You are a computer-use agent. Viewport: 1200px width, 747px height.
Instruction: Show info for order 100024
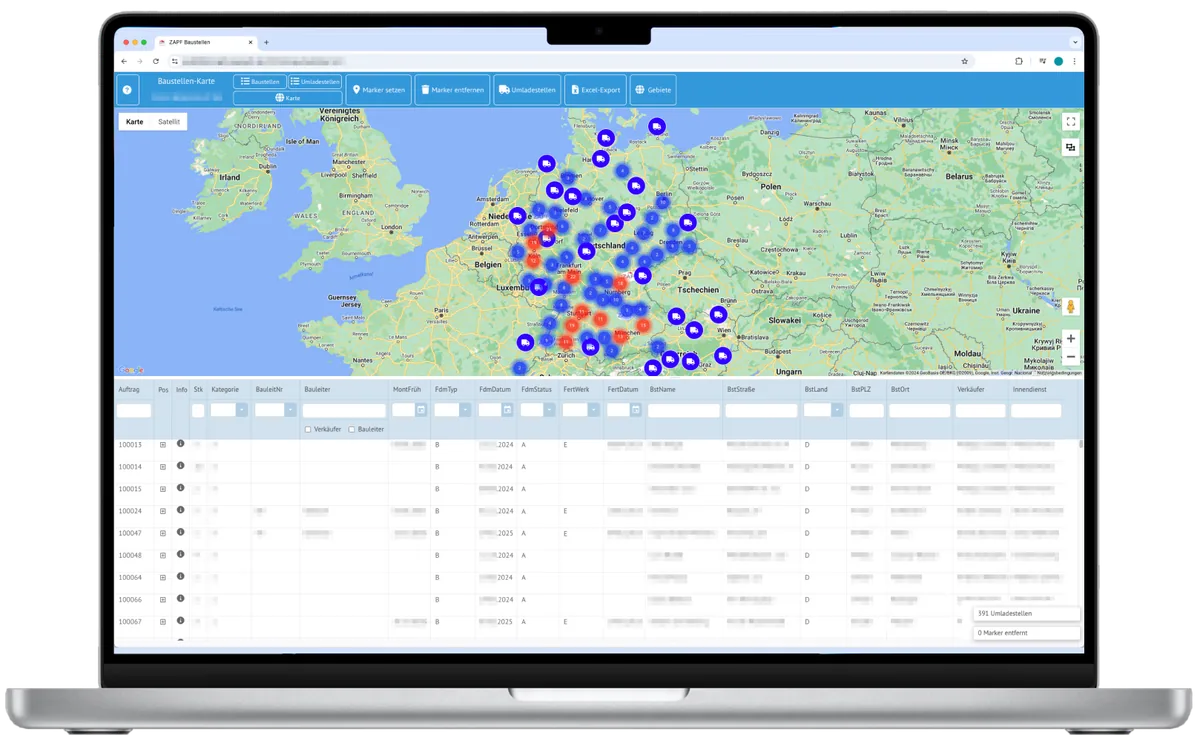click(x=181, y=510)
